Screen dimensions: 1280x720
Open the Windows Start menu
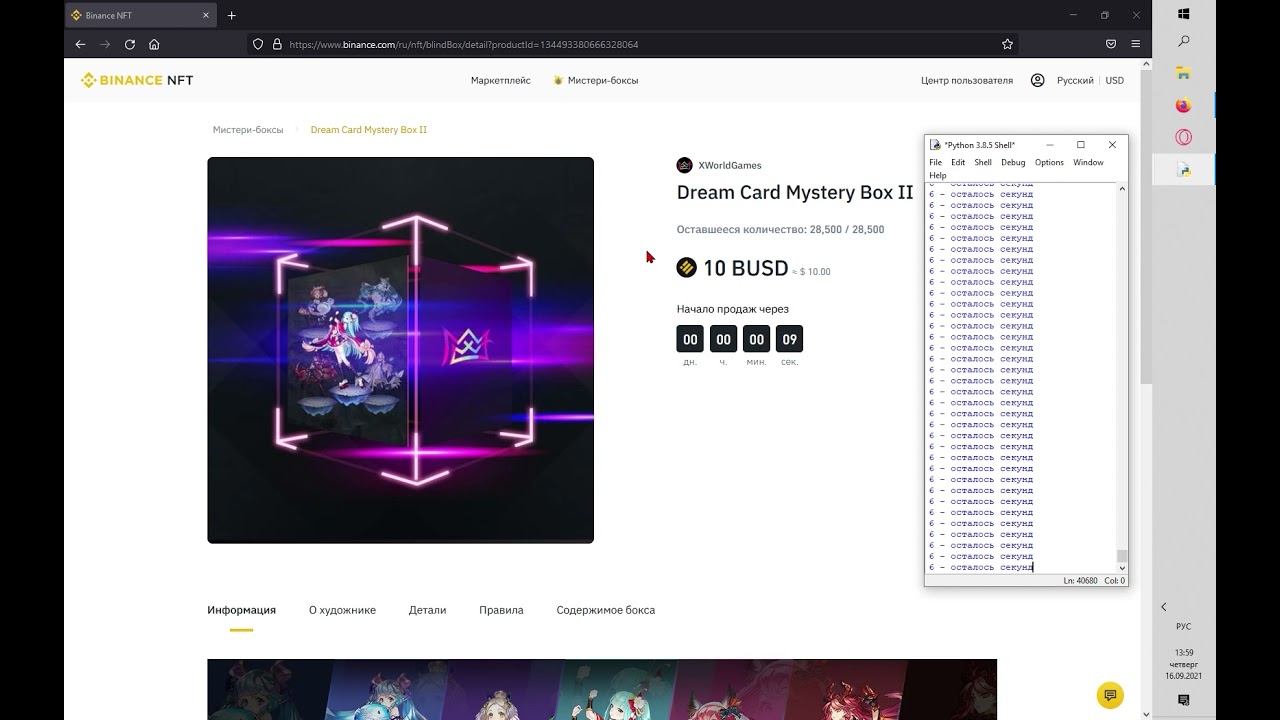tap(1184, 14)
